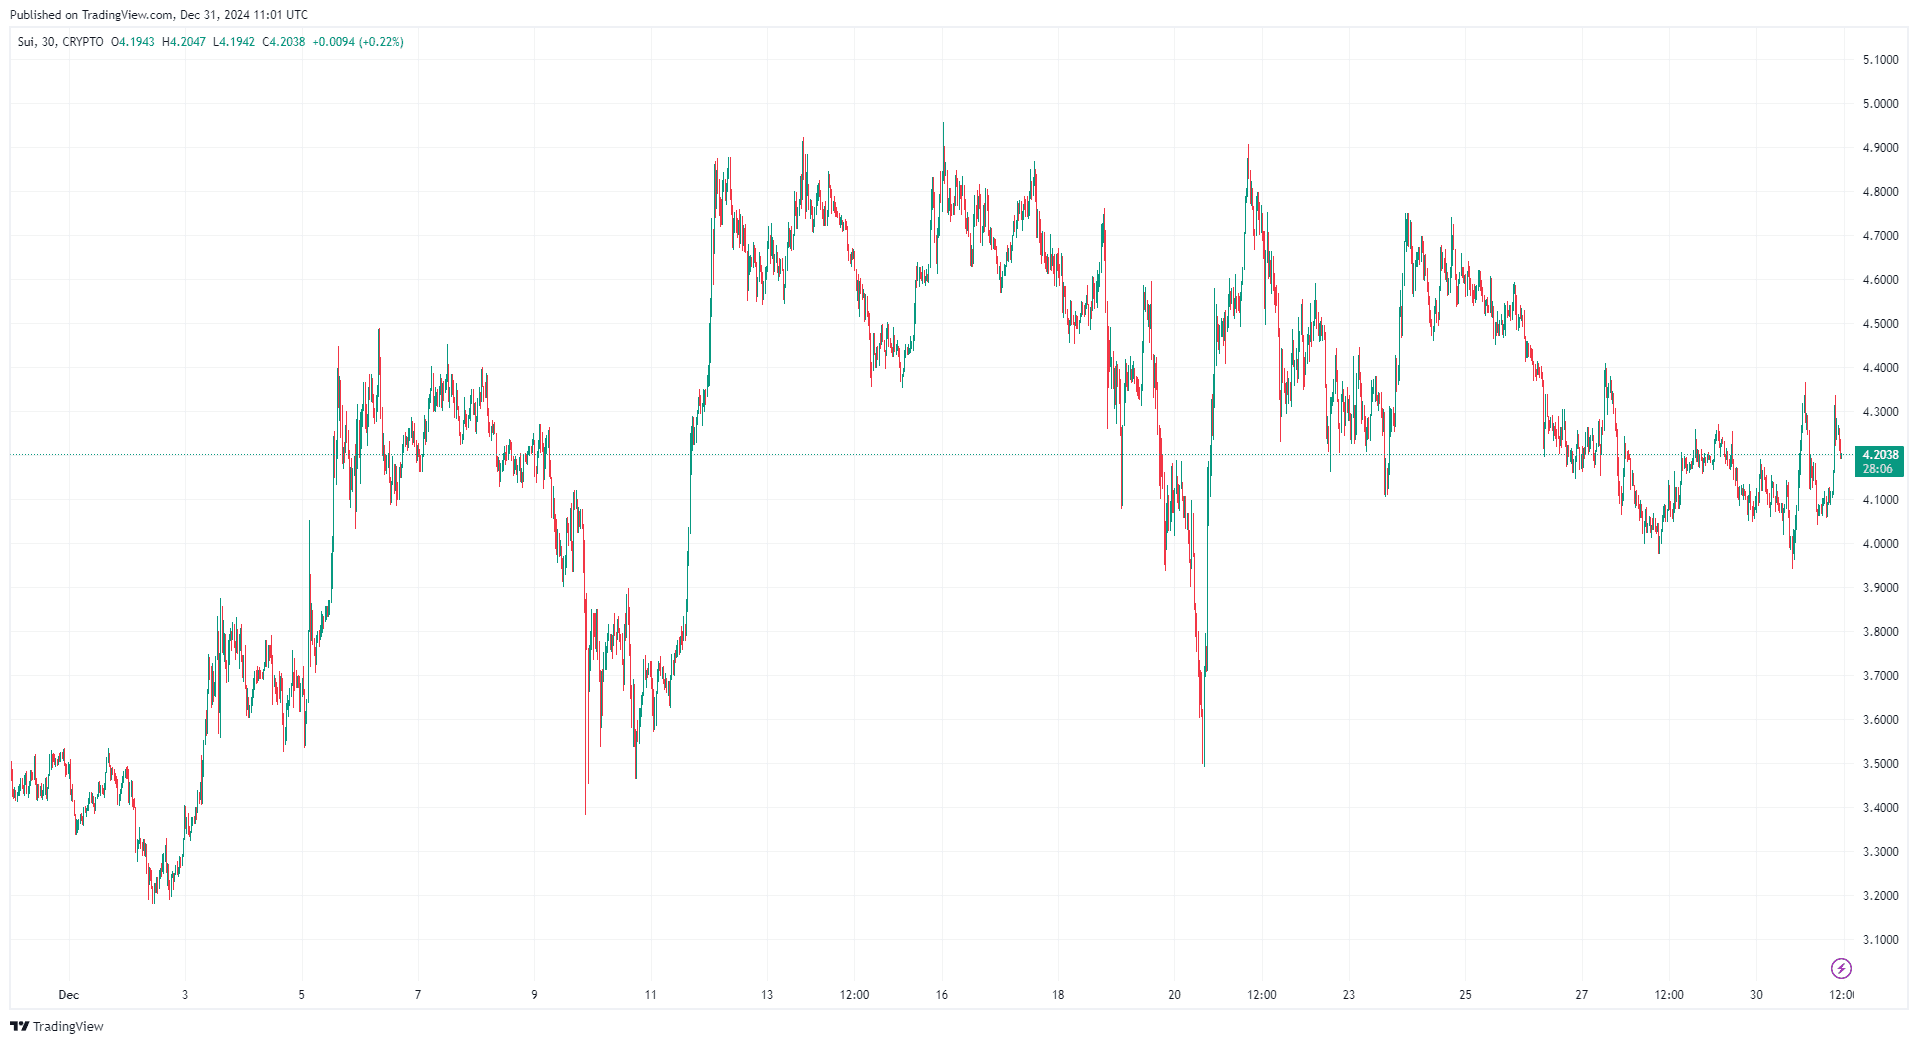The width and height of the screenshot is (1918, 1044).
Task: Click the date 23 on time axis
Action: 1349,995
